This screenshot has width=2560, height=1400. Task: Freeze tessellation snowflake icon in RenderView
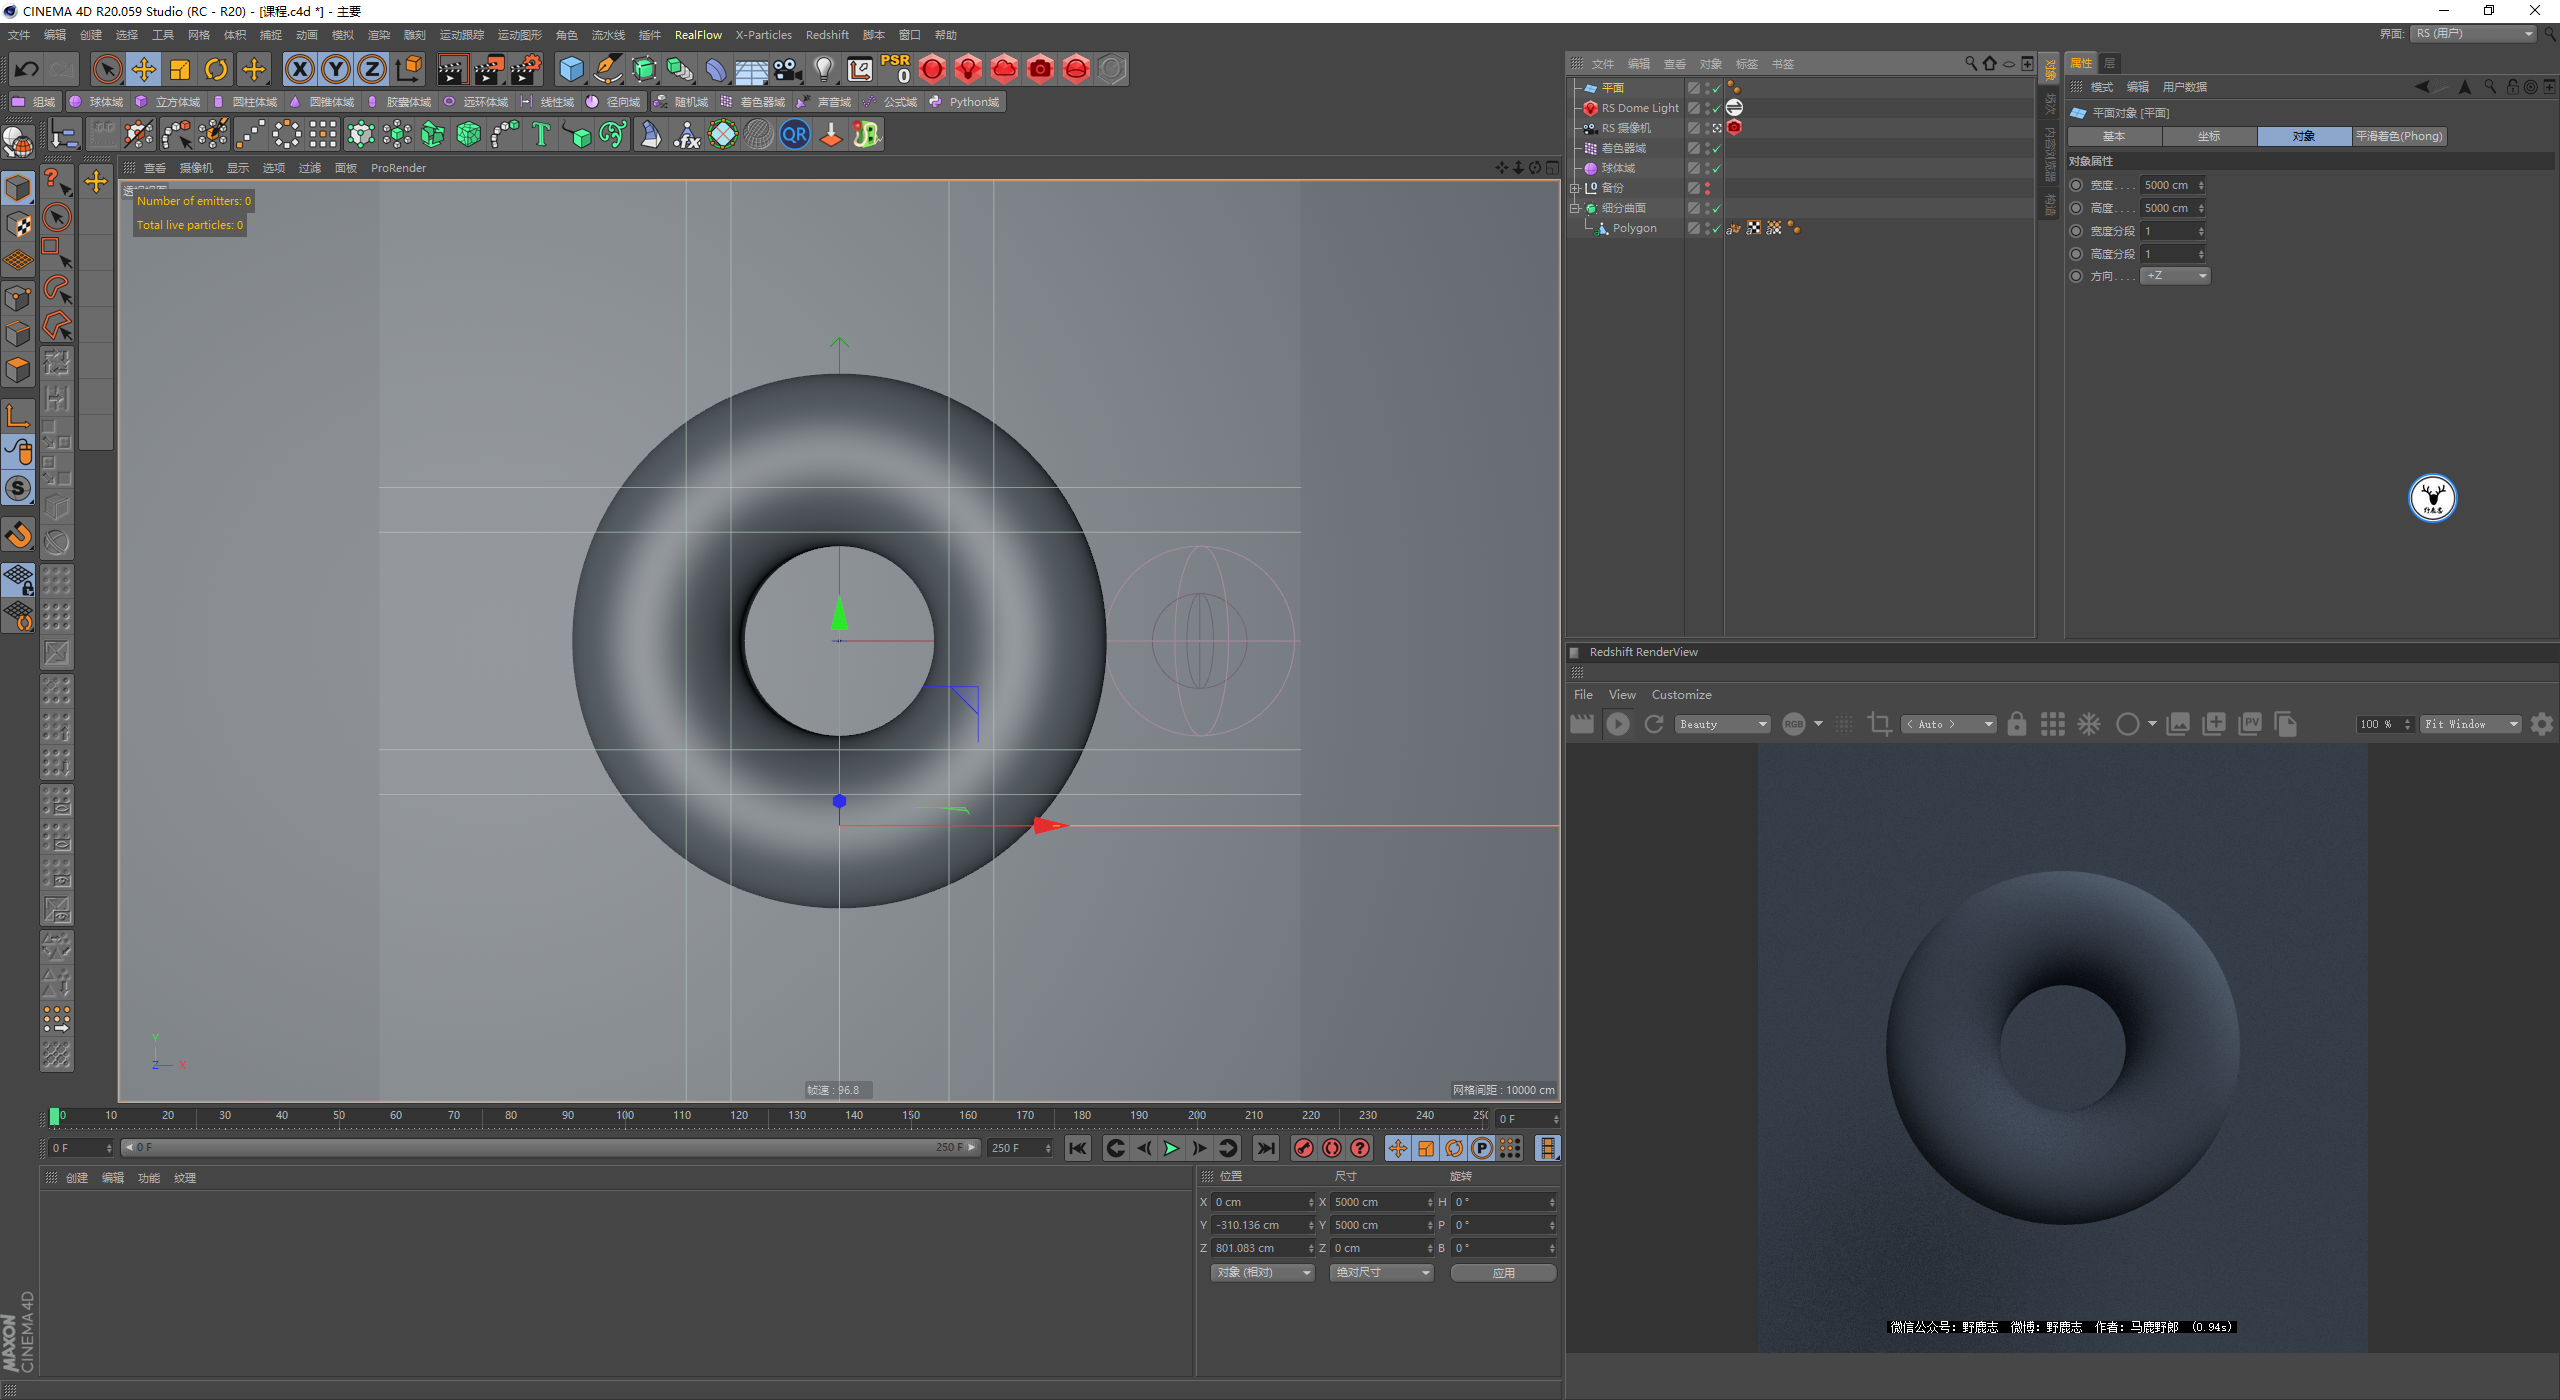2089,724
